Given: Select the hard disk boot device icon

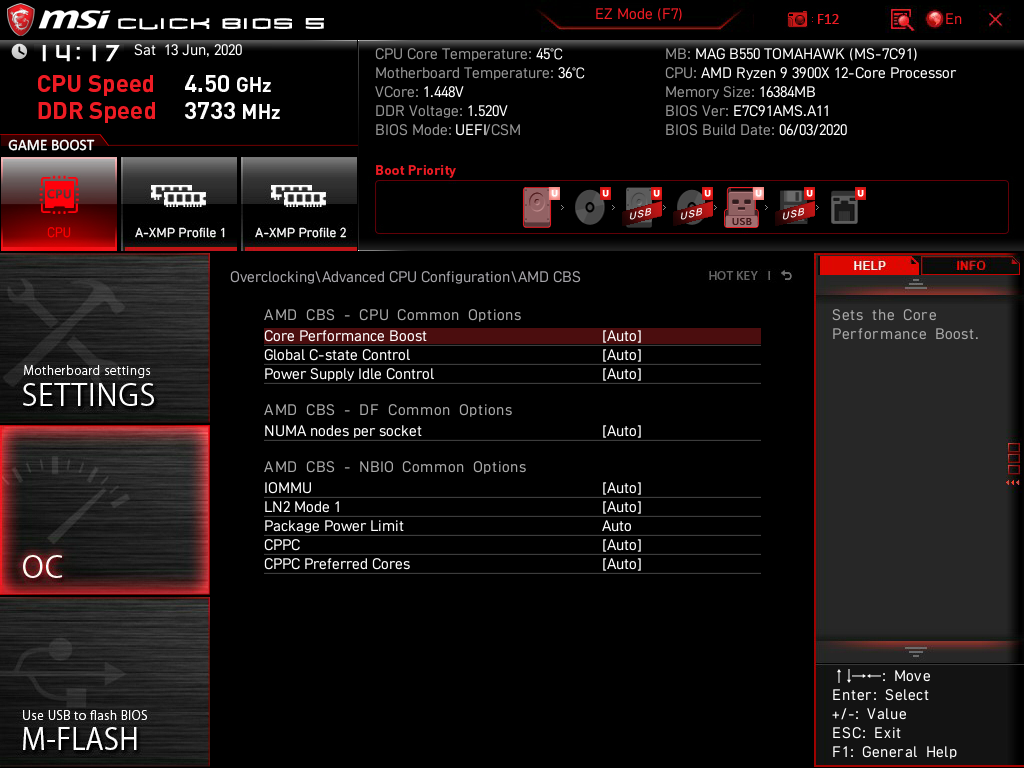Looking at the screenshot, I should pyautogui.click(x=539, y=207).
